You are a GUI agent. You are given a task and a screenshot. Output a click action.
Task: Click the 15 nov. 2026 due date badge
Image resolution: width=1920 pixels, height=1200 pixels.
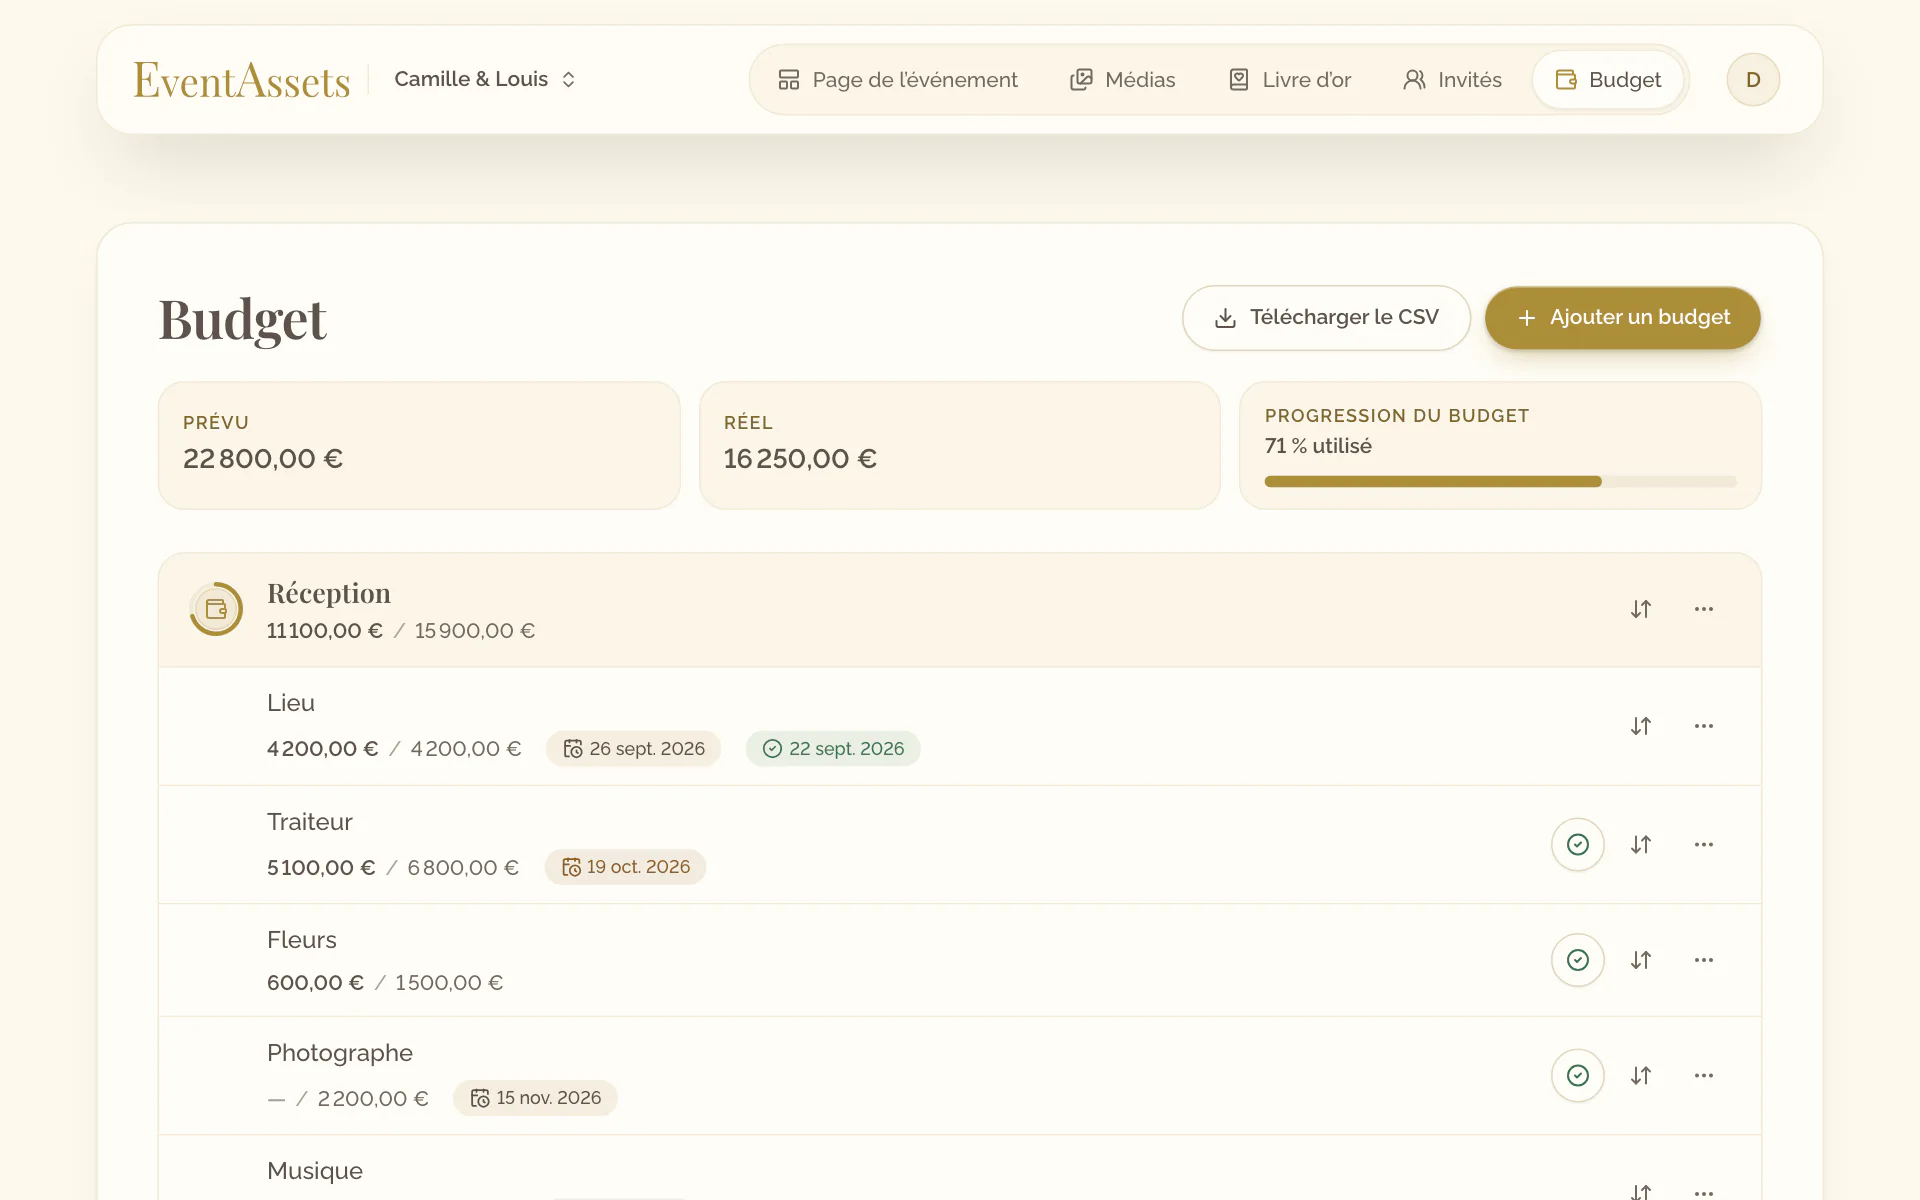536,1098
